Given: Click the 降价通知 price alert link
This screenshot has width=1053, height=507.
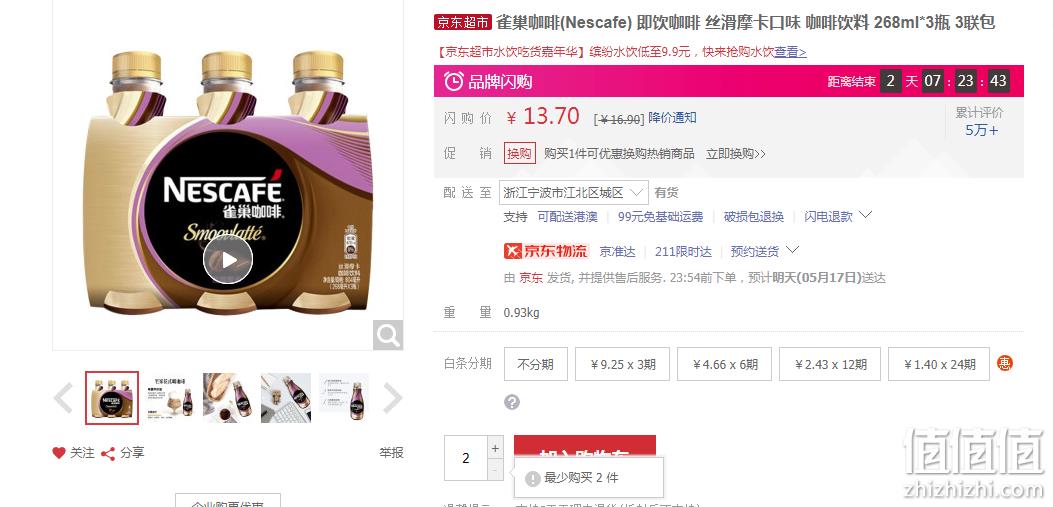Looking at the screenshot, I should (672, 118).
